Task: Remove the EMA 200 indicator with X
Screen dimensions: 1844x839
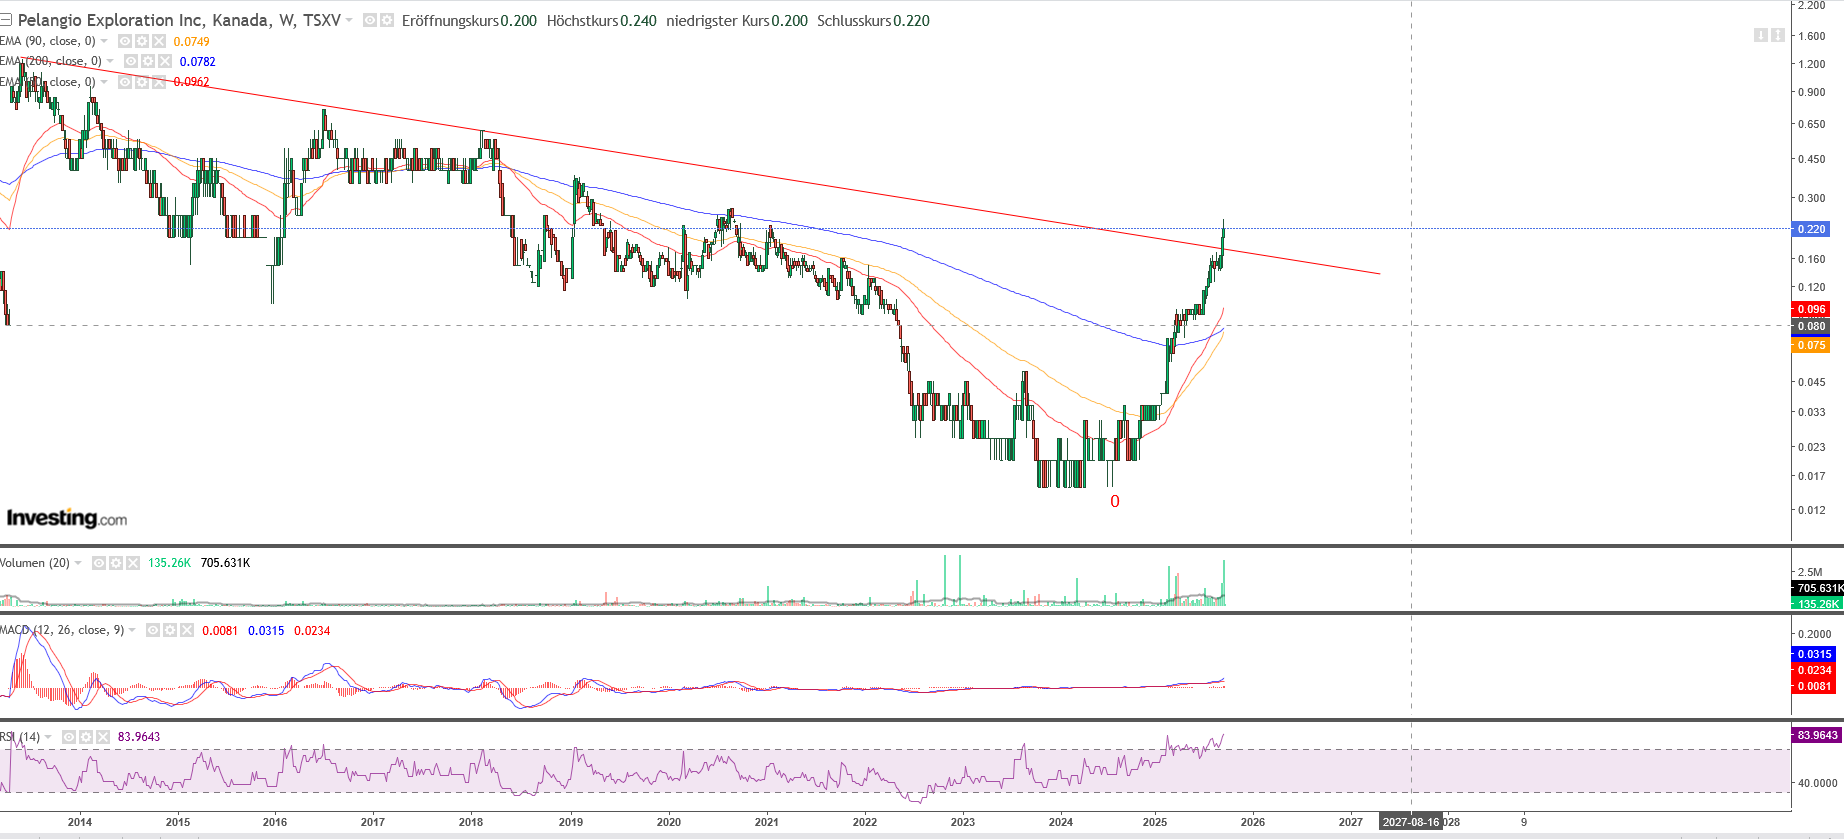Action: tap(165, 61)
